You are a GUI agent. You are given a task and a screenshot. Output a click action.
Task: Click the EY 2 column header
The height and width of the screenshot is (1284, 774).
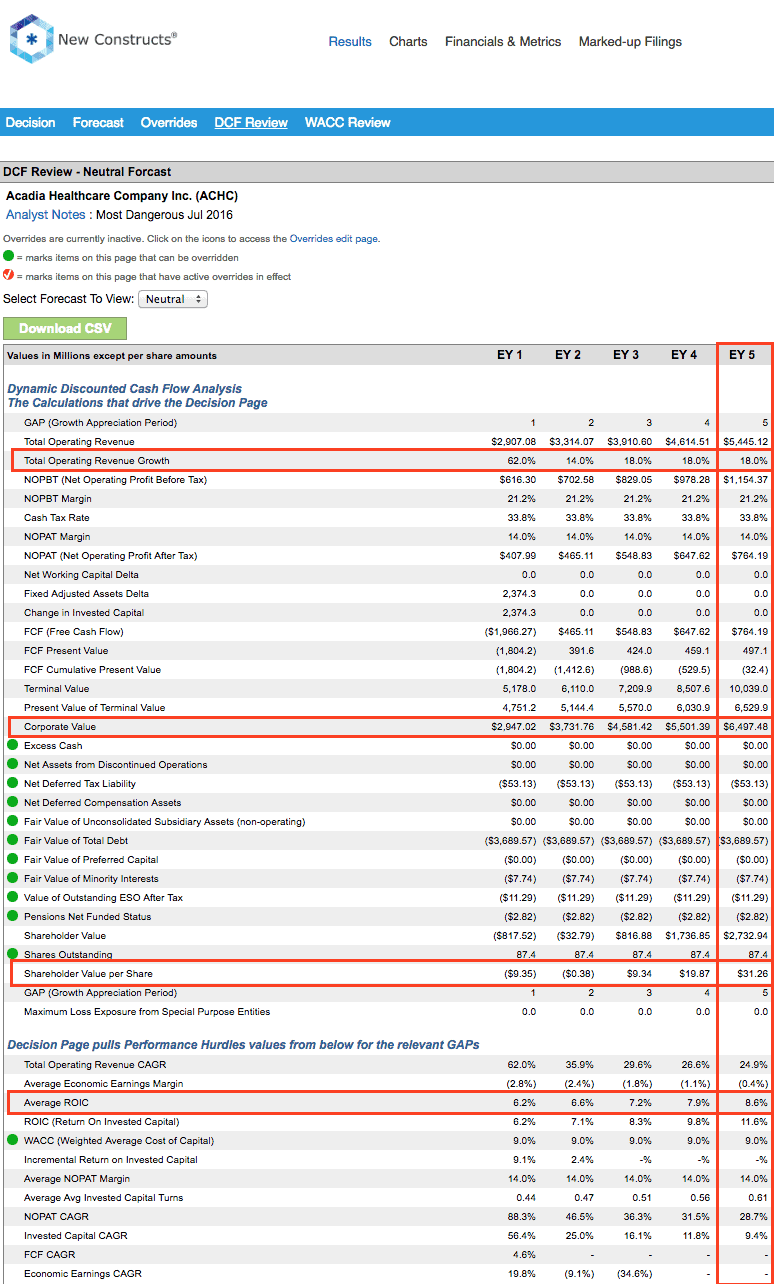pos(568,355)
